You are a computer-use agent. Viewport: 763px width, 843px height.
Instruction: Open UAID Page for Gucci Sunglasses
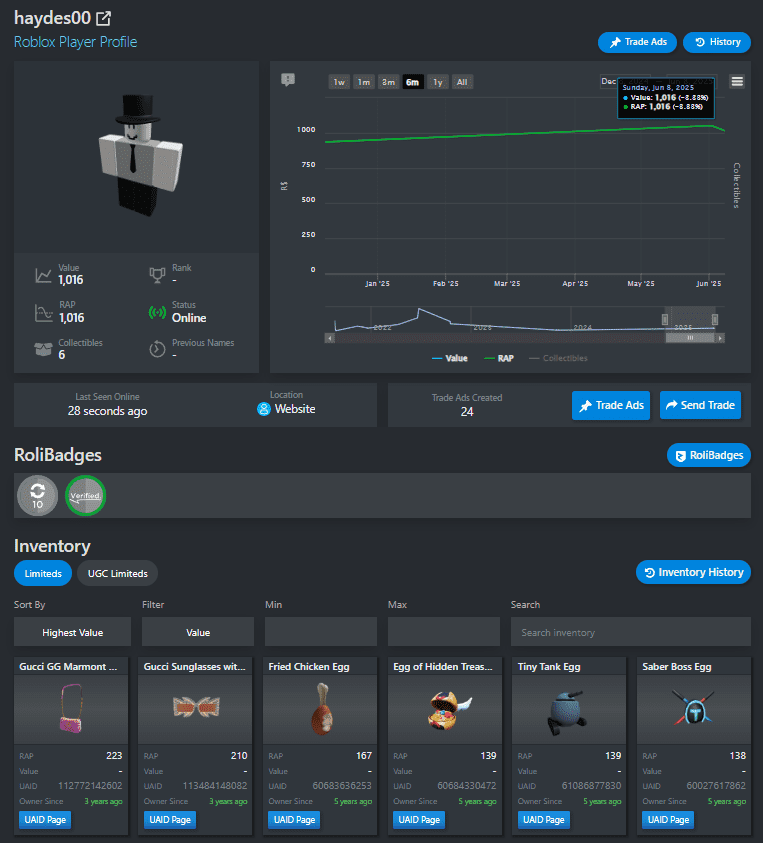pyautogui.click(x=170, y=820)
